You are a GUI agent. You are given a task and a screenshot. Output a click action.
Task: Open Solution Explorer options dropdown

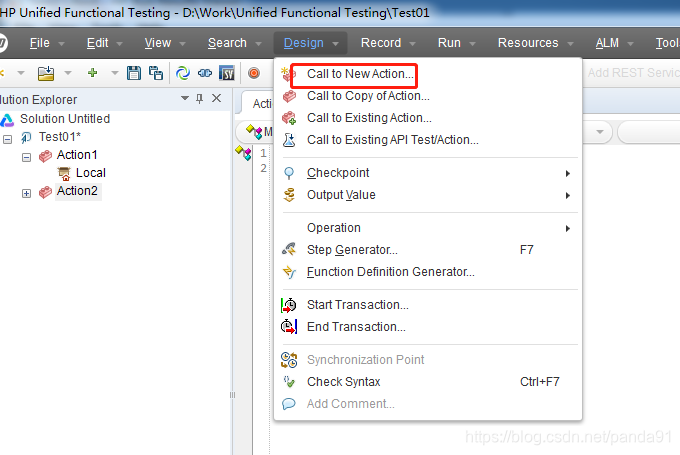tap(185, 98)
